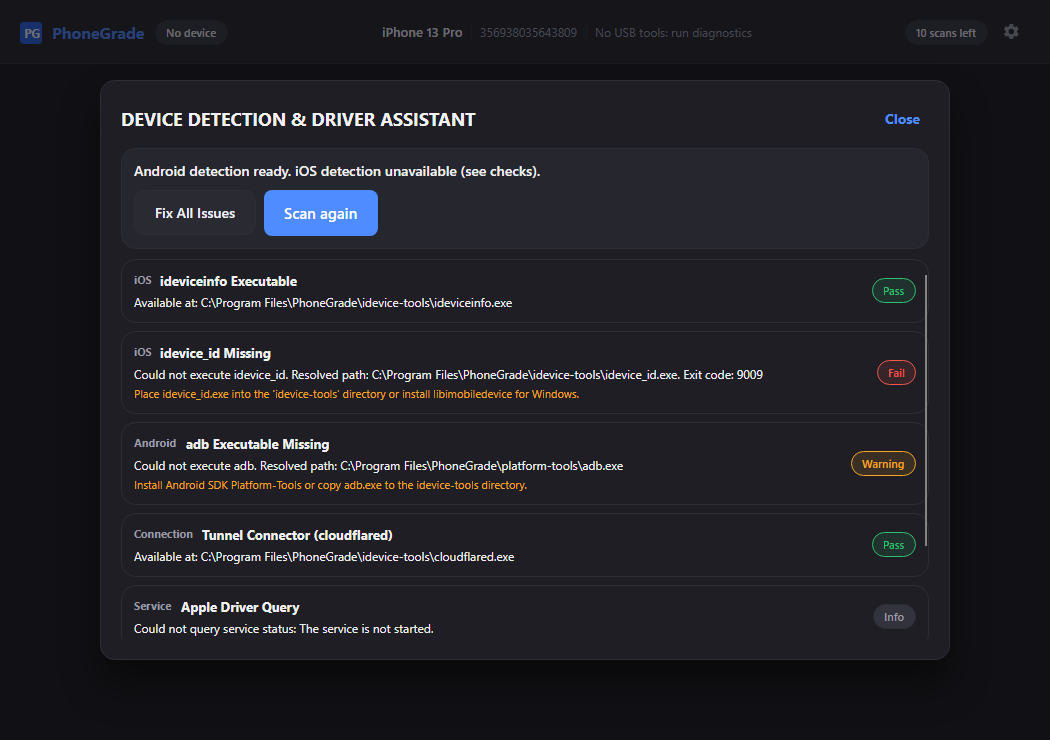Click the iOS tag beside ideviceinfo Executable
1050x740 pixels.
(143, 281)
